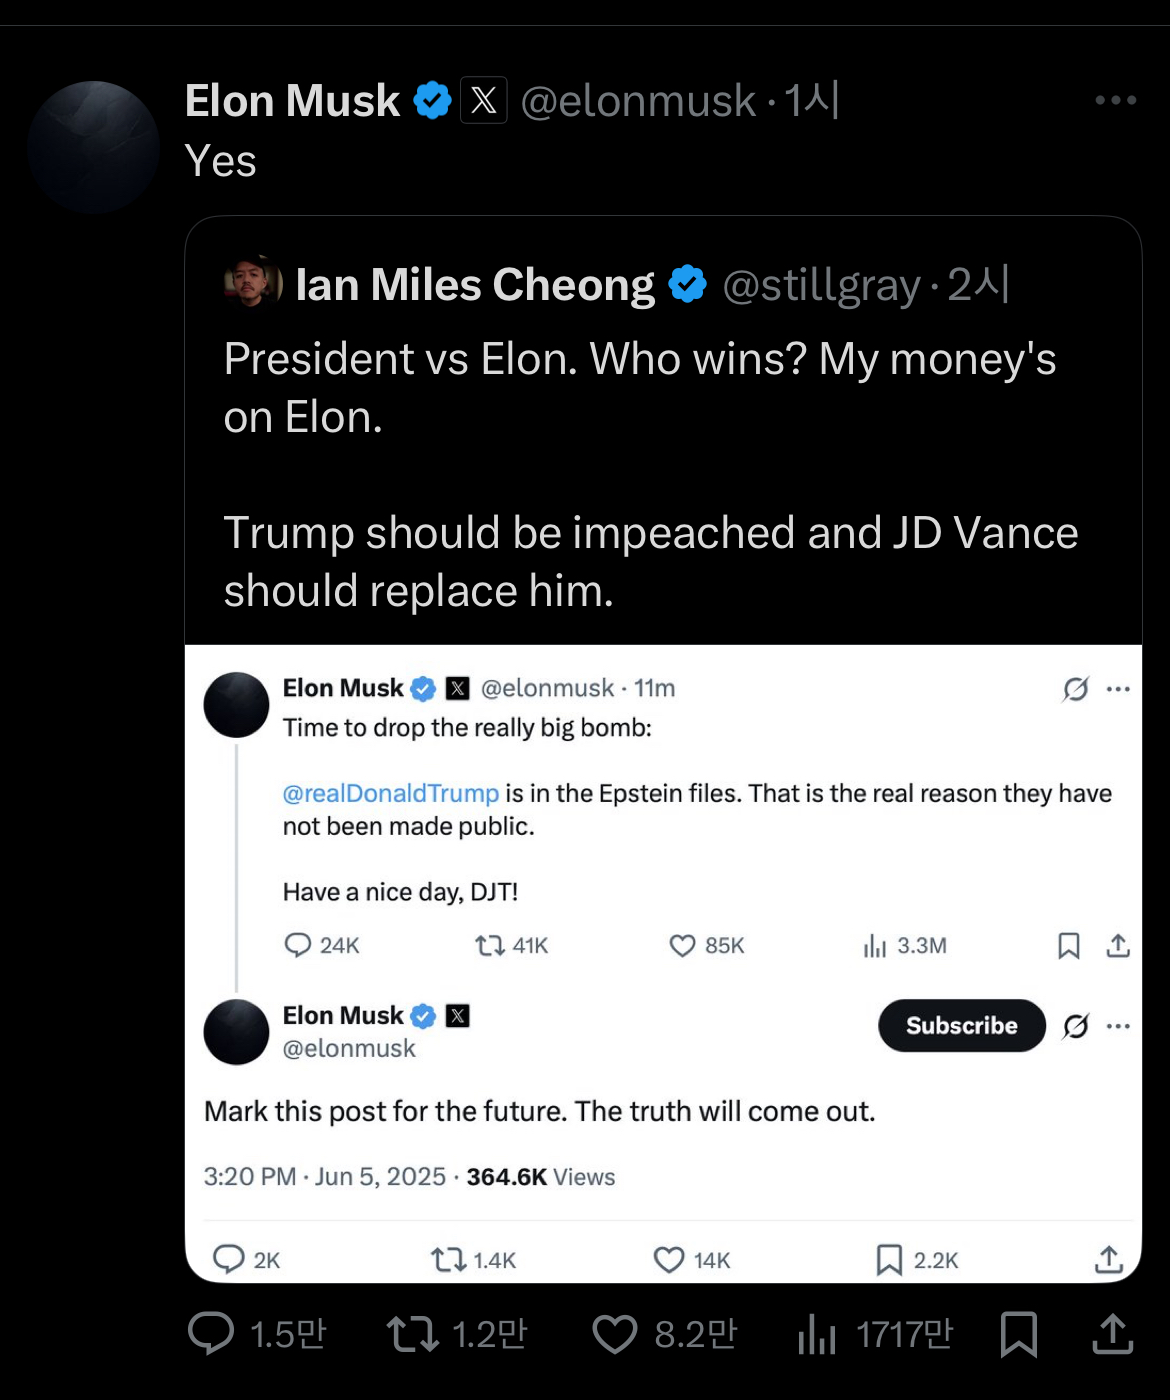Open Ian Miles Cheong's quoted post text

coord(650,474)
